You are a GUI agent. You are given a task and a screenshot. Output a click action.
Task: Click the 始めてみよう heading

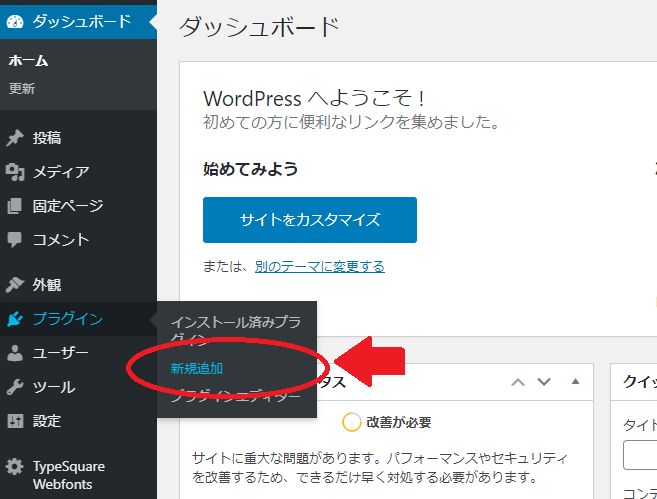click(251, 169)
